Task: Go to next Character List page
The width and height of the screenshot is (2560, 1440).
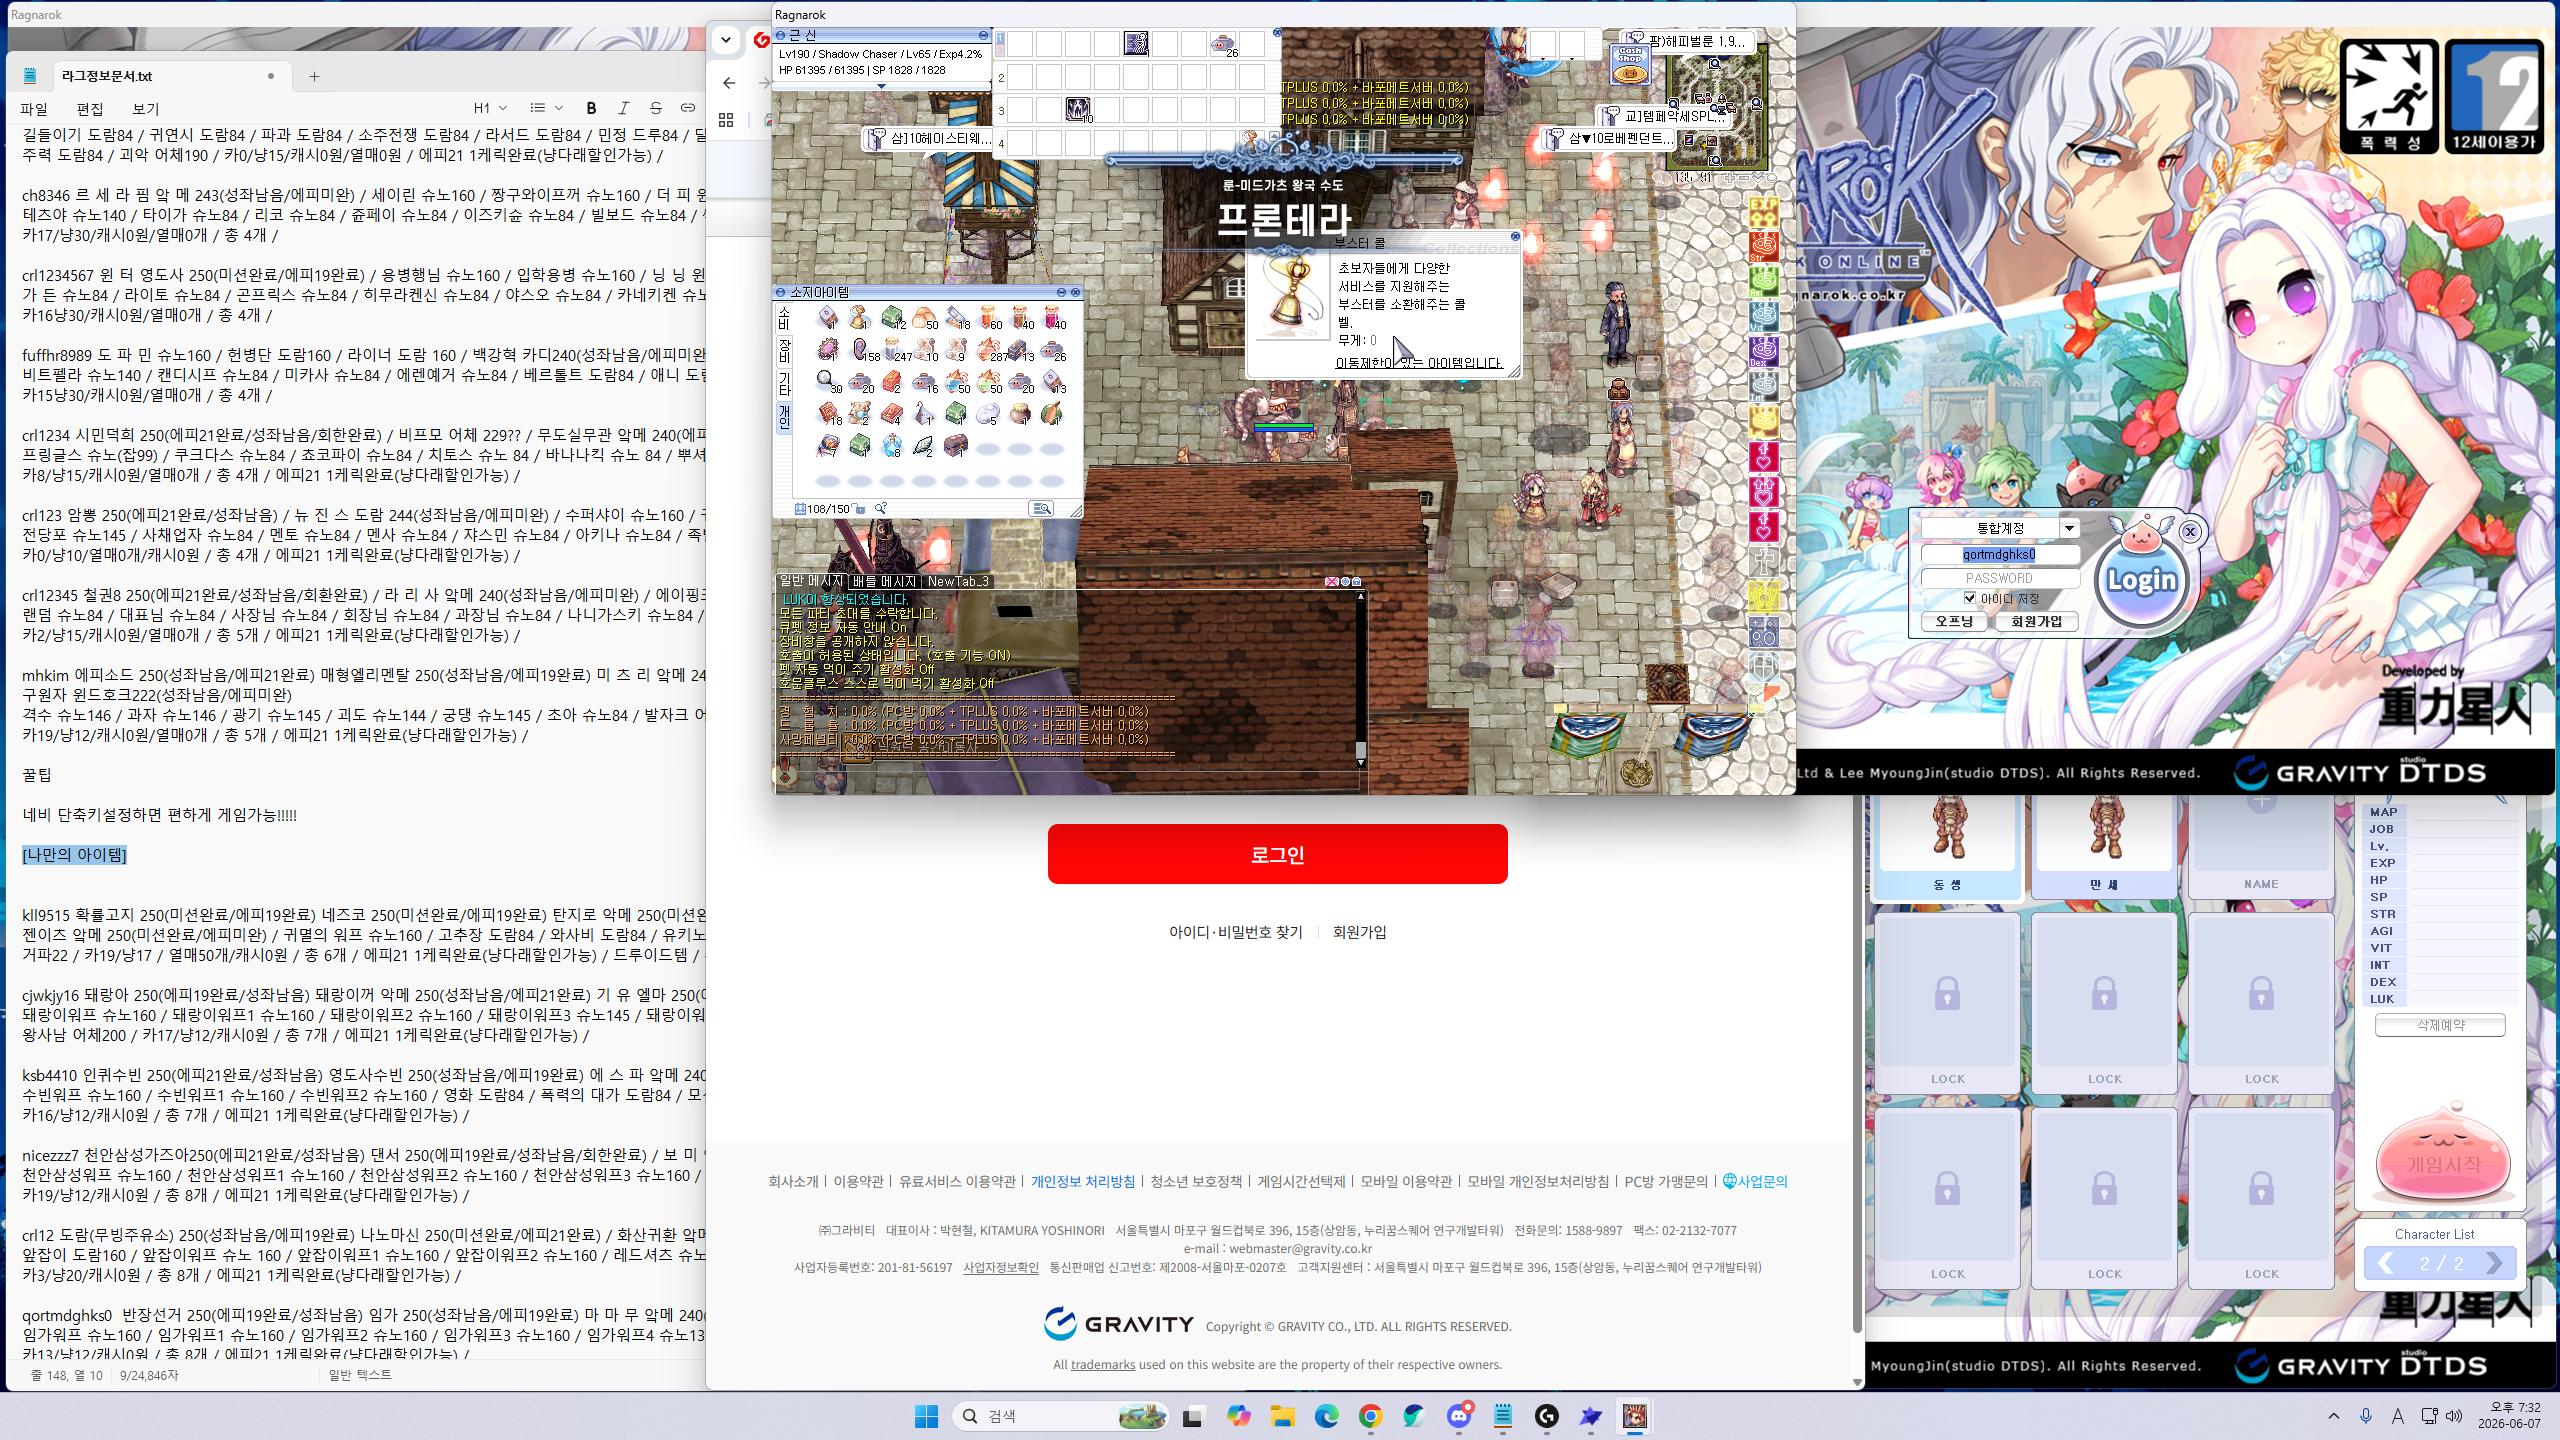Action: [x=2493, y=1263]
